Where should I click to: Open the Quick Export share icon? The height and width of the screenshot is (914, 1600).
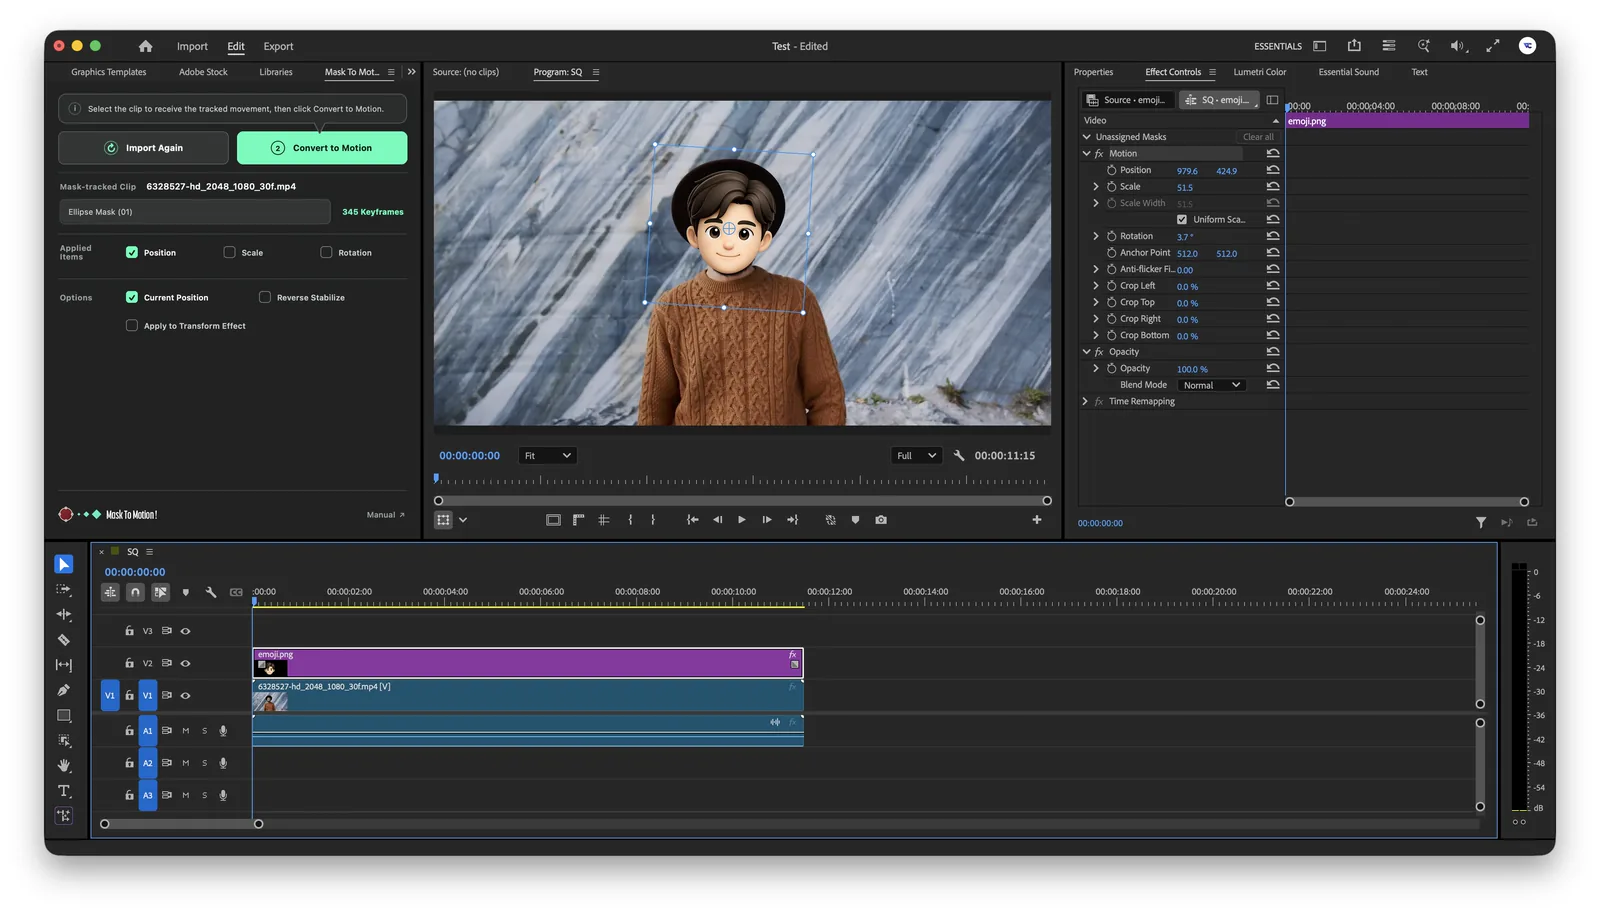tap(1354, 46)
